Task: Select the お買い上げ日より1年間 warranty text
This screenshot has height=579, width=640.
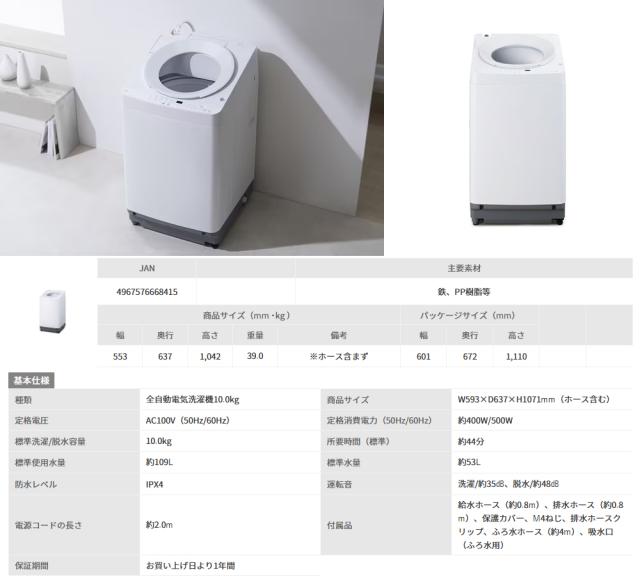Action: [x=191, y=566]
